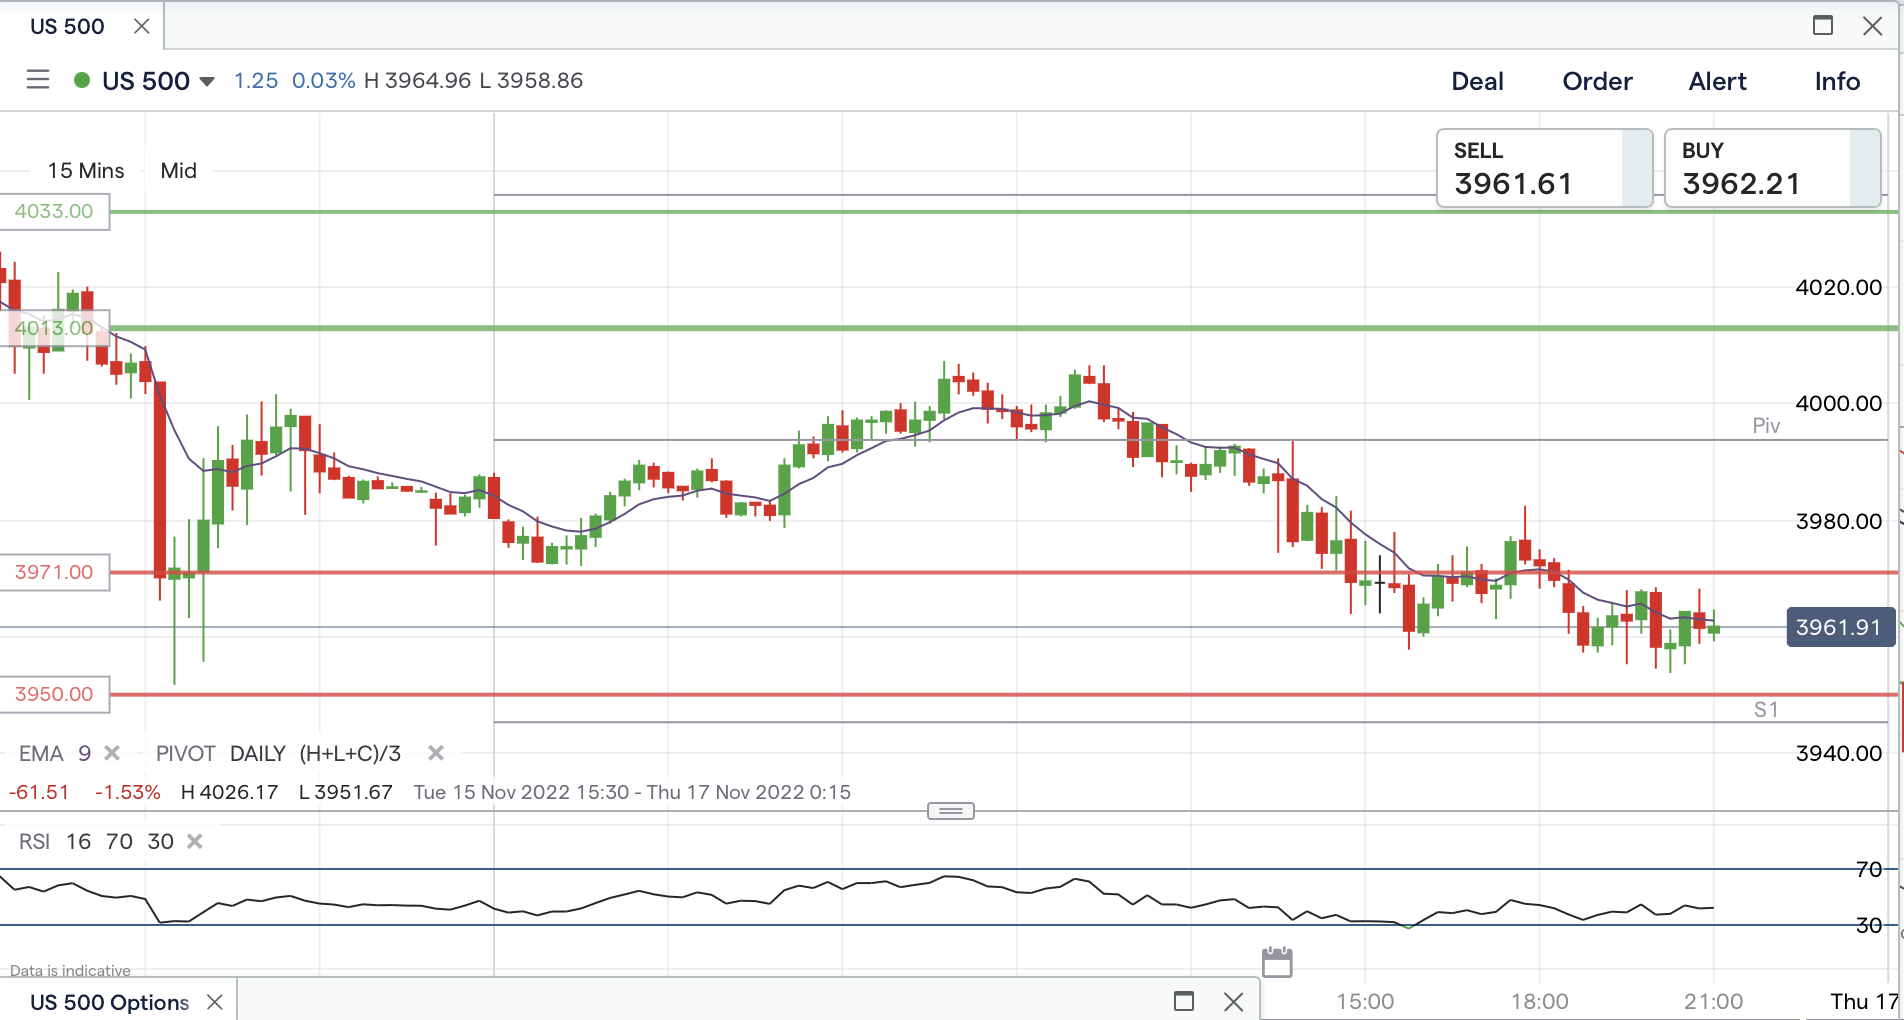Remove the EMA 9 indicator
The width and height of the screenshot is (1904, 1020).
click(112, 753)
